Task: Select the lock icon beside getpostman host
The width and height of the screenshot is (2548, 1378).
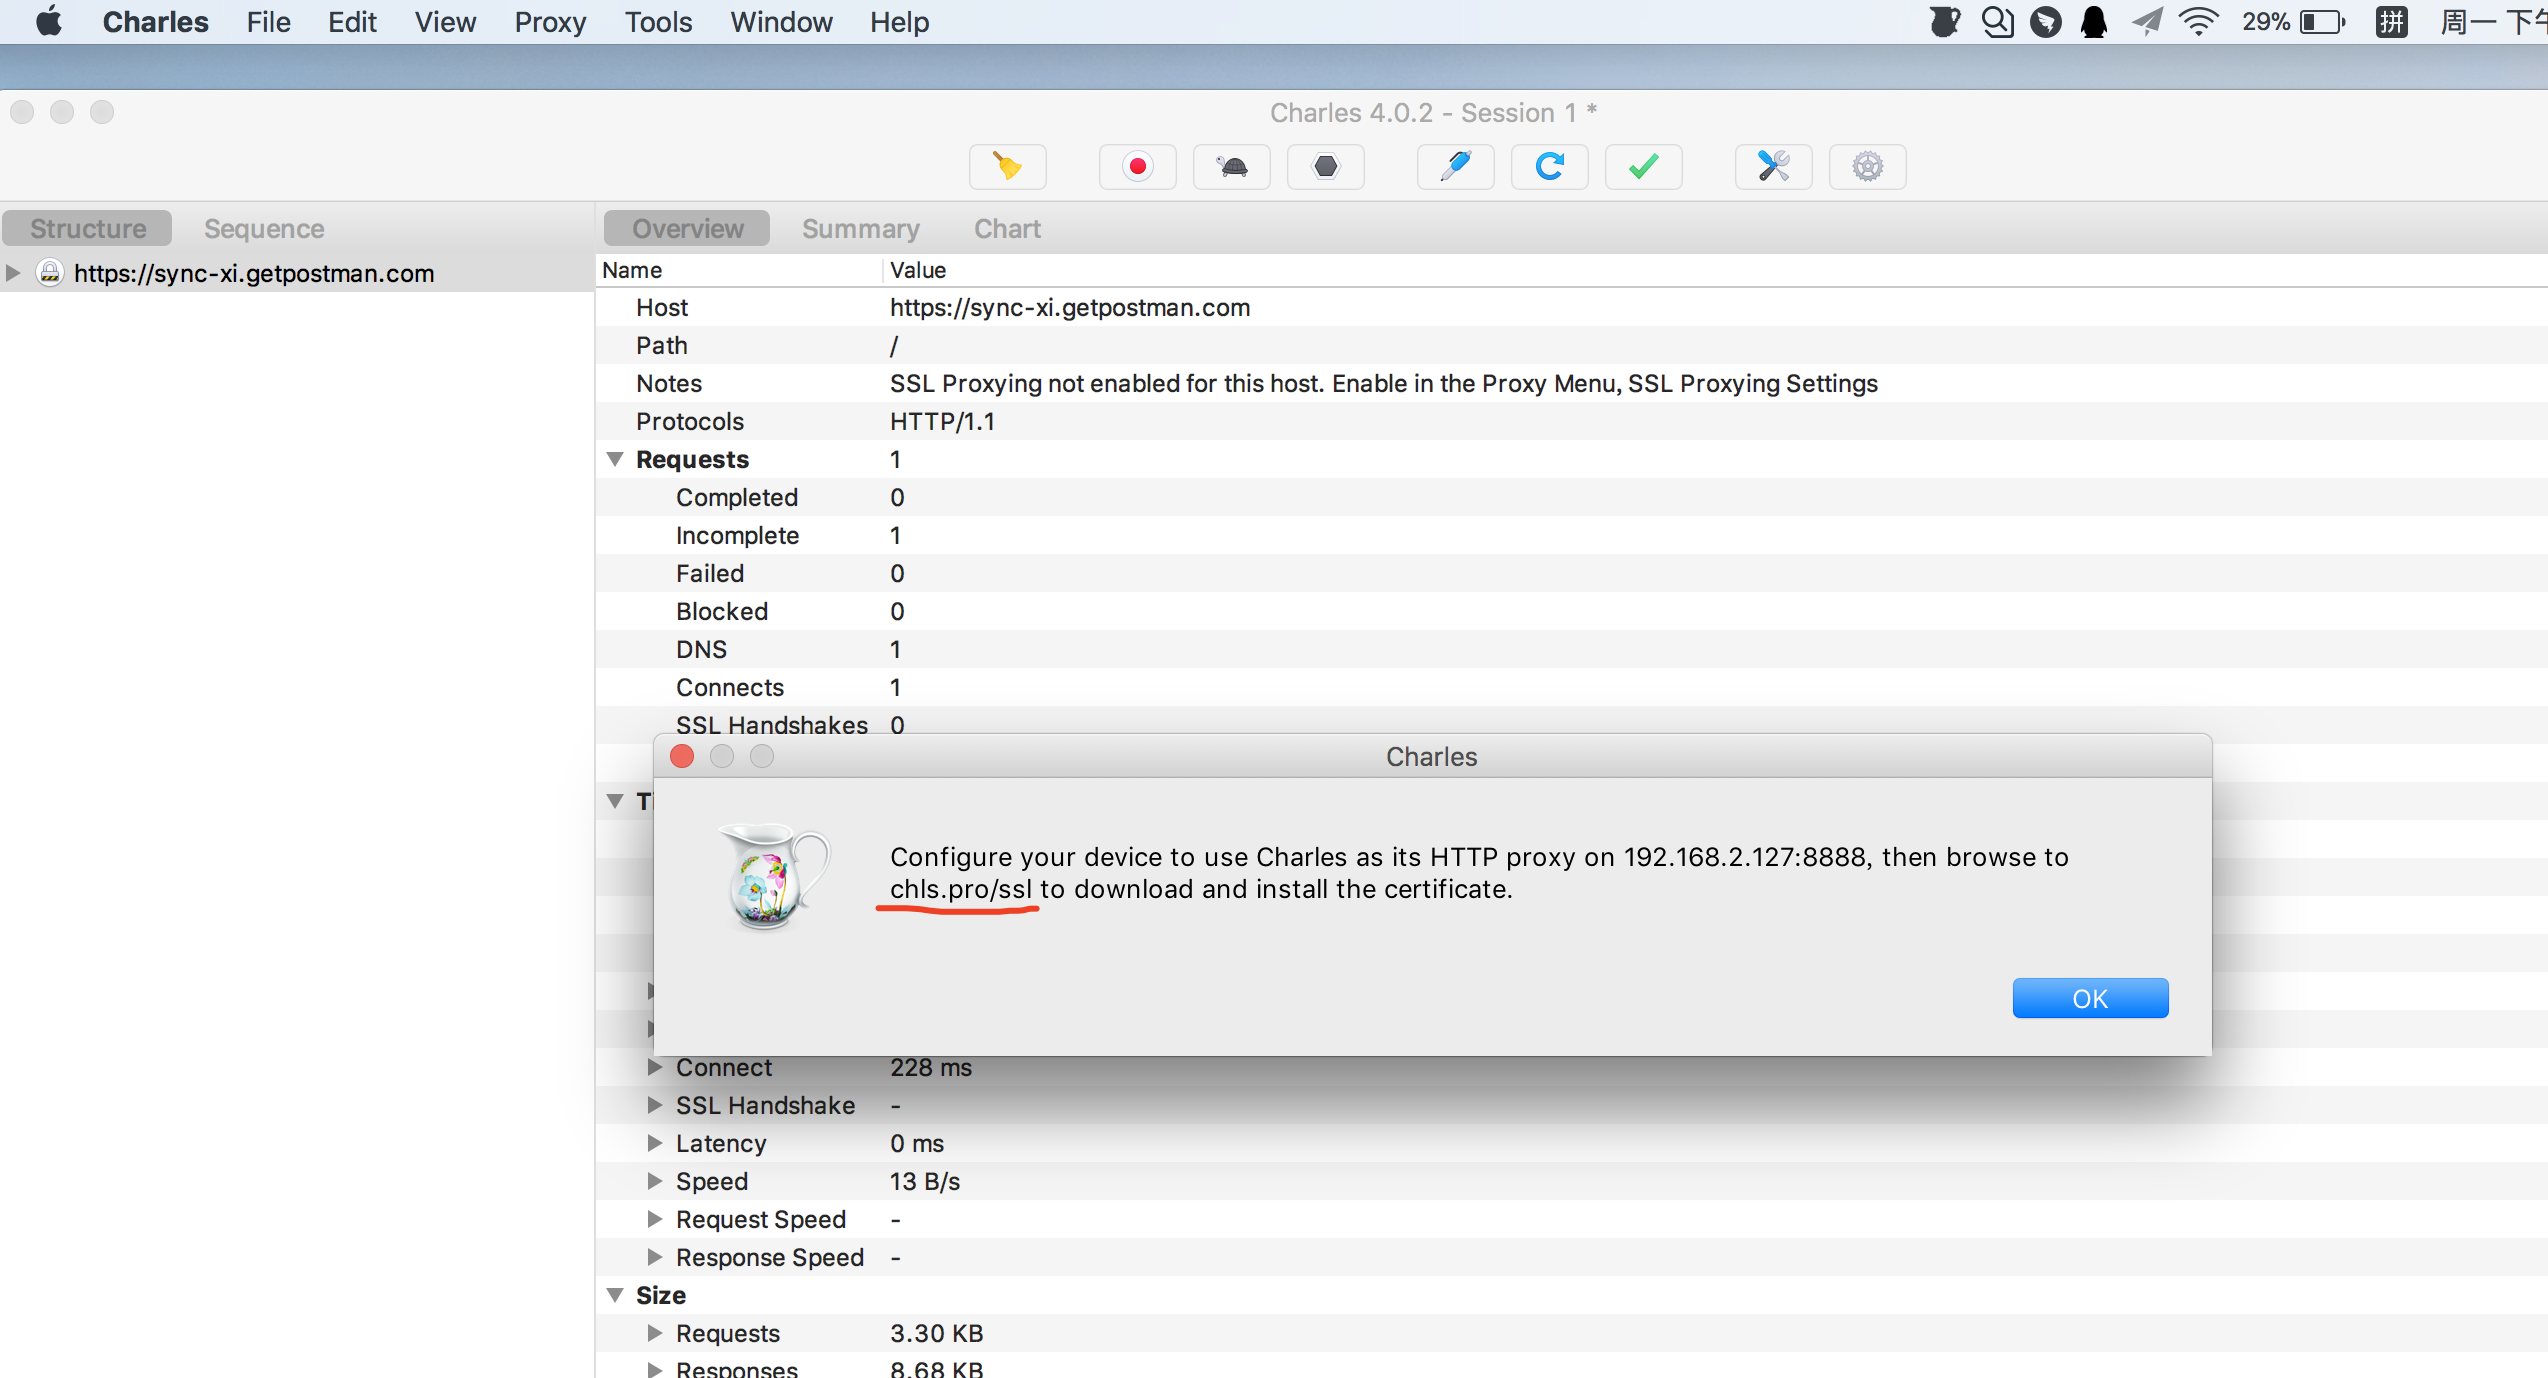Action: pos(50,273)
